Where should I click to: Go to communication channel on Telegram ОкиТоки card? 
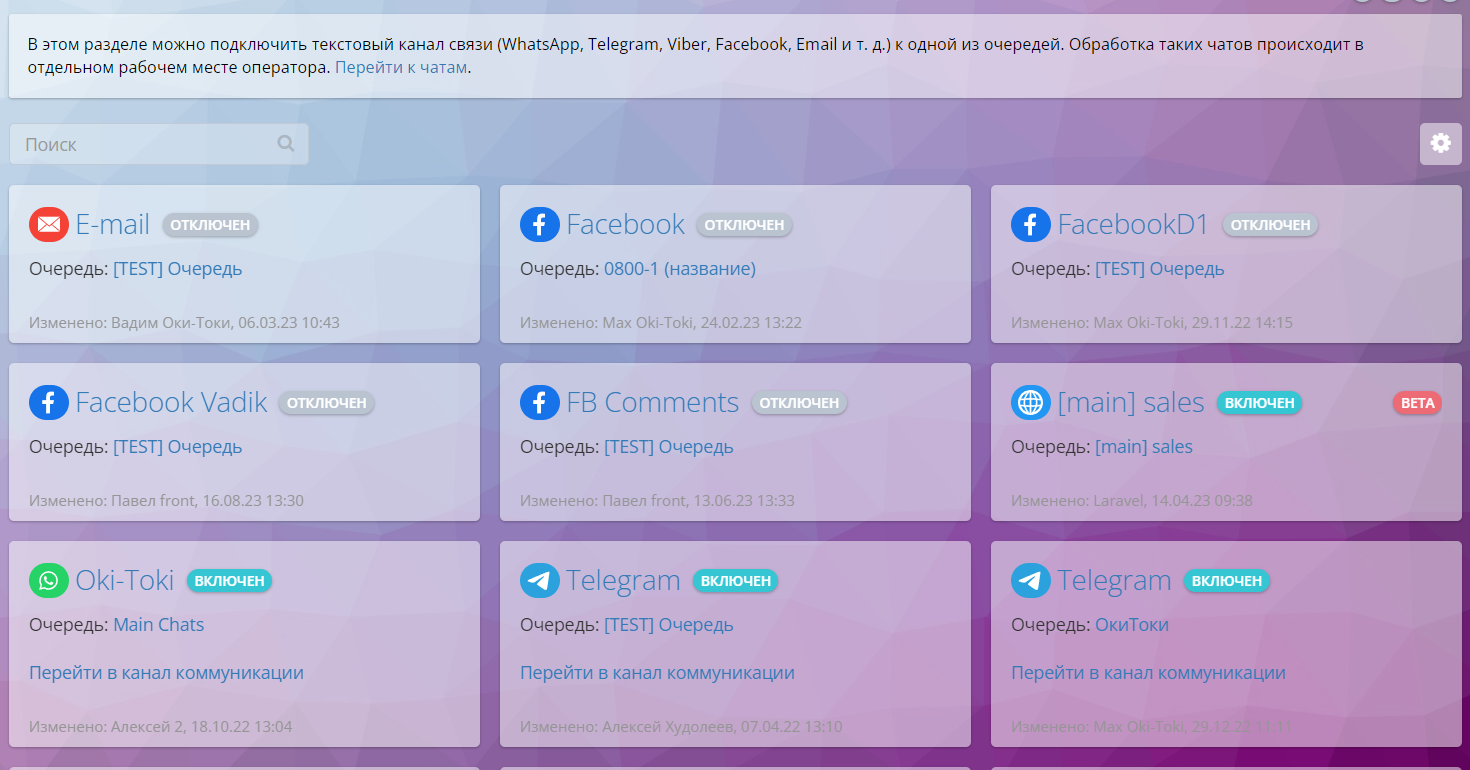coord(1148,672)
